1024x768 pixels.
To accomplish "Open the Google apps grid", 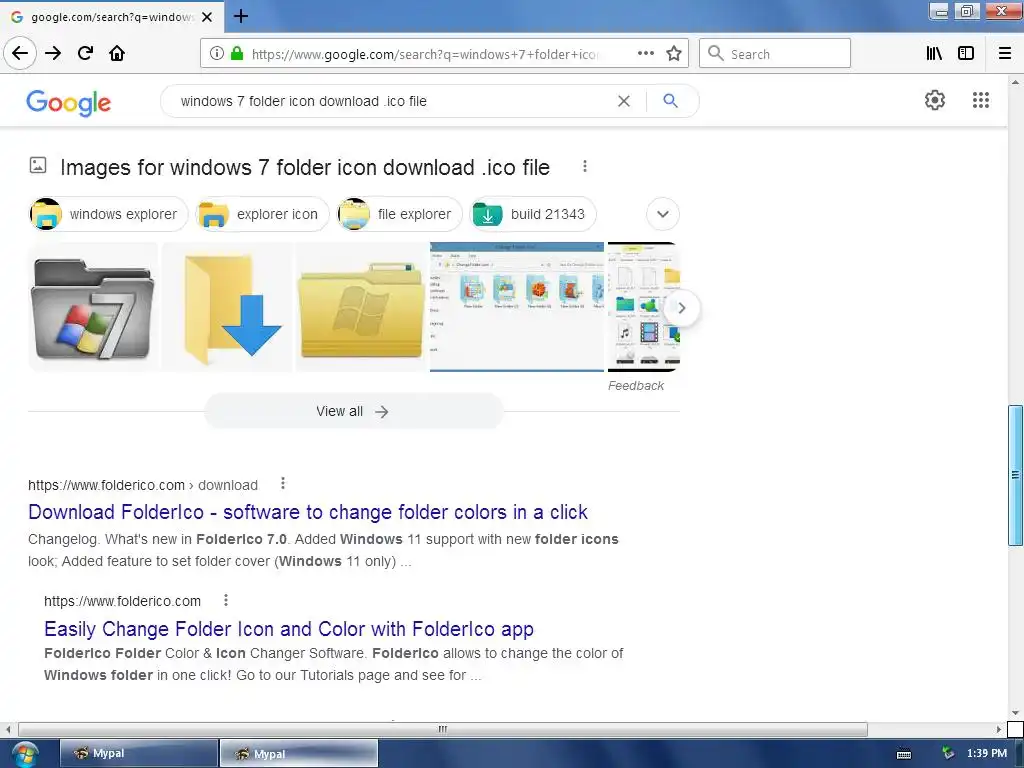I will pyautogui.click(x=980, y=100).
